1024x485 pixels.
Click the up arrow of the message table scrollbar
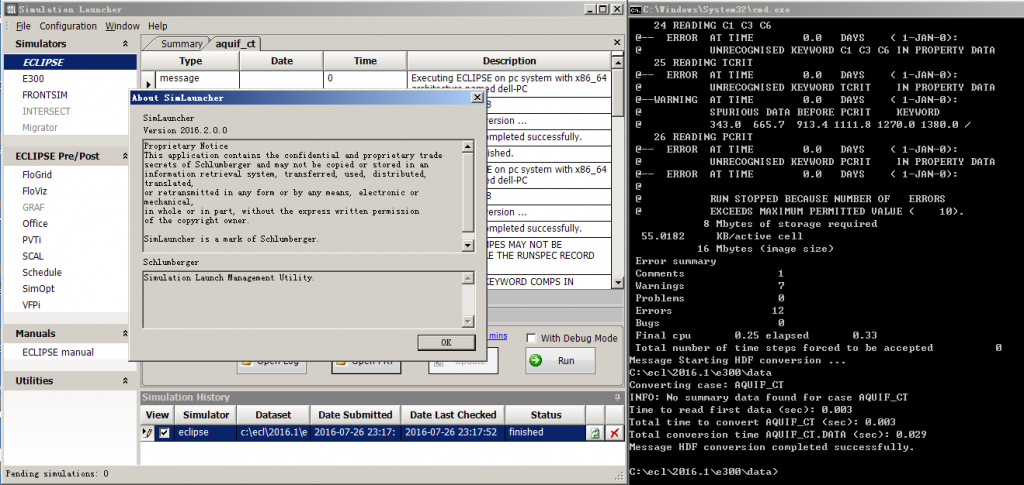[x=618, y=61]
